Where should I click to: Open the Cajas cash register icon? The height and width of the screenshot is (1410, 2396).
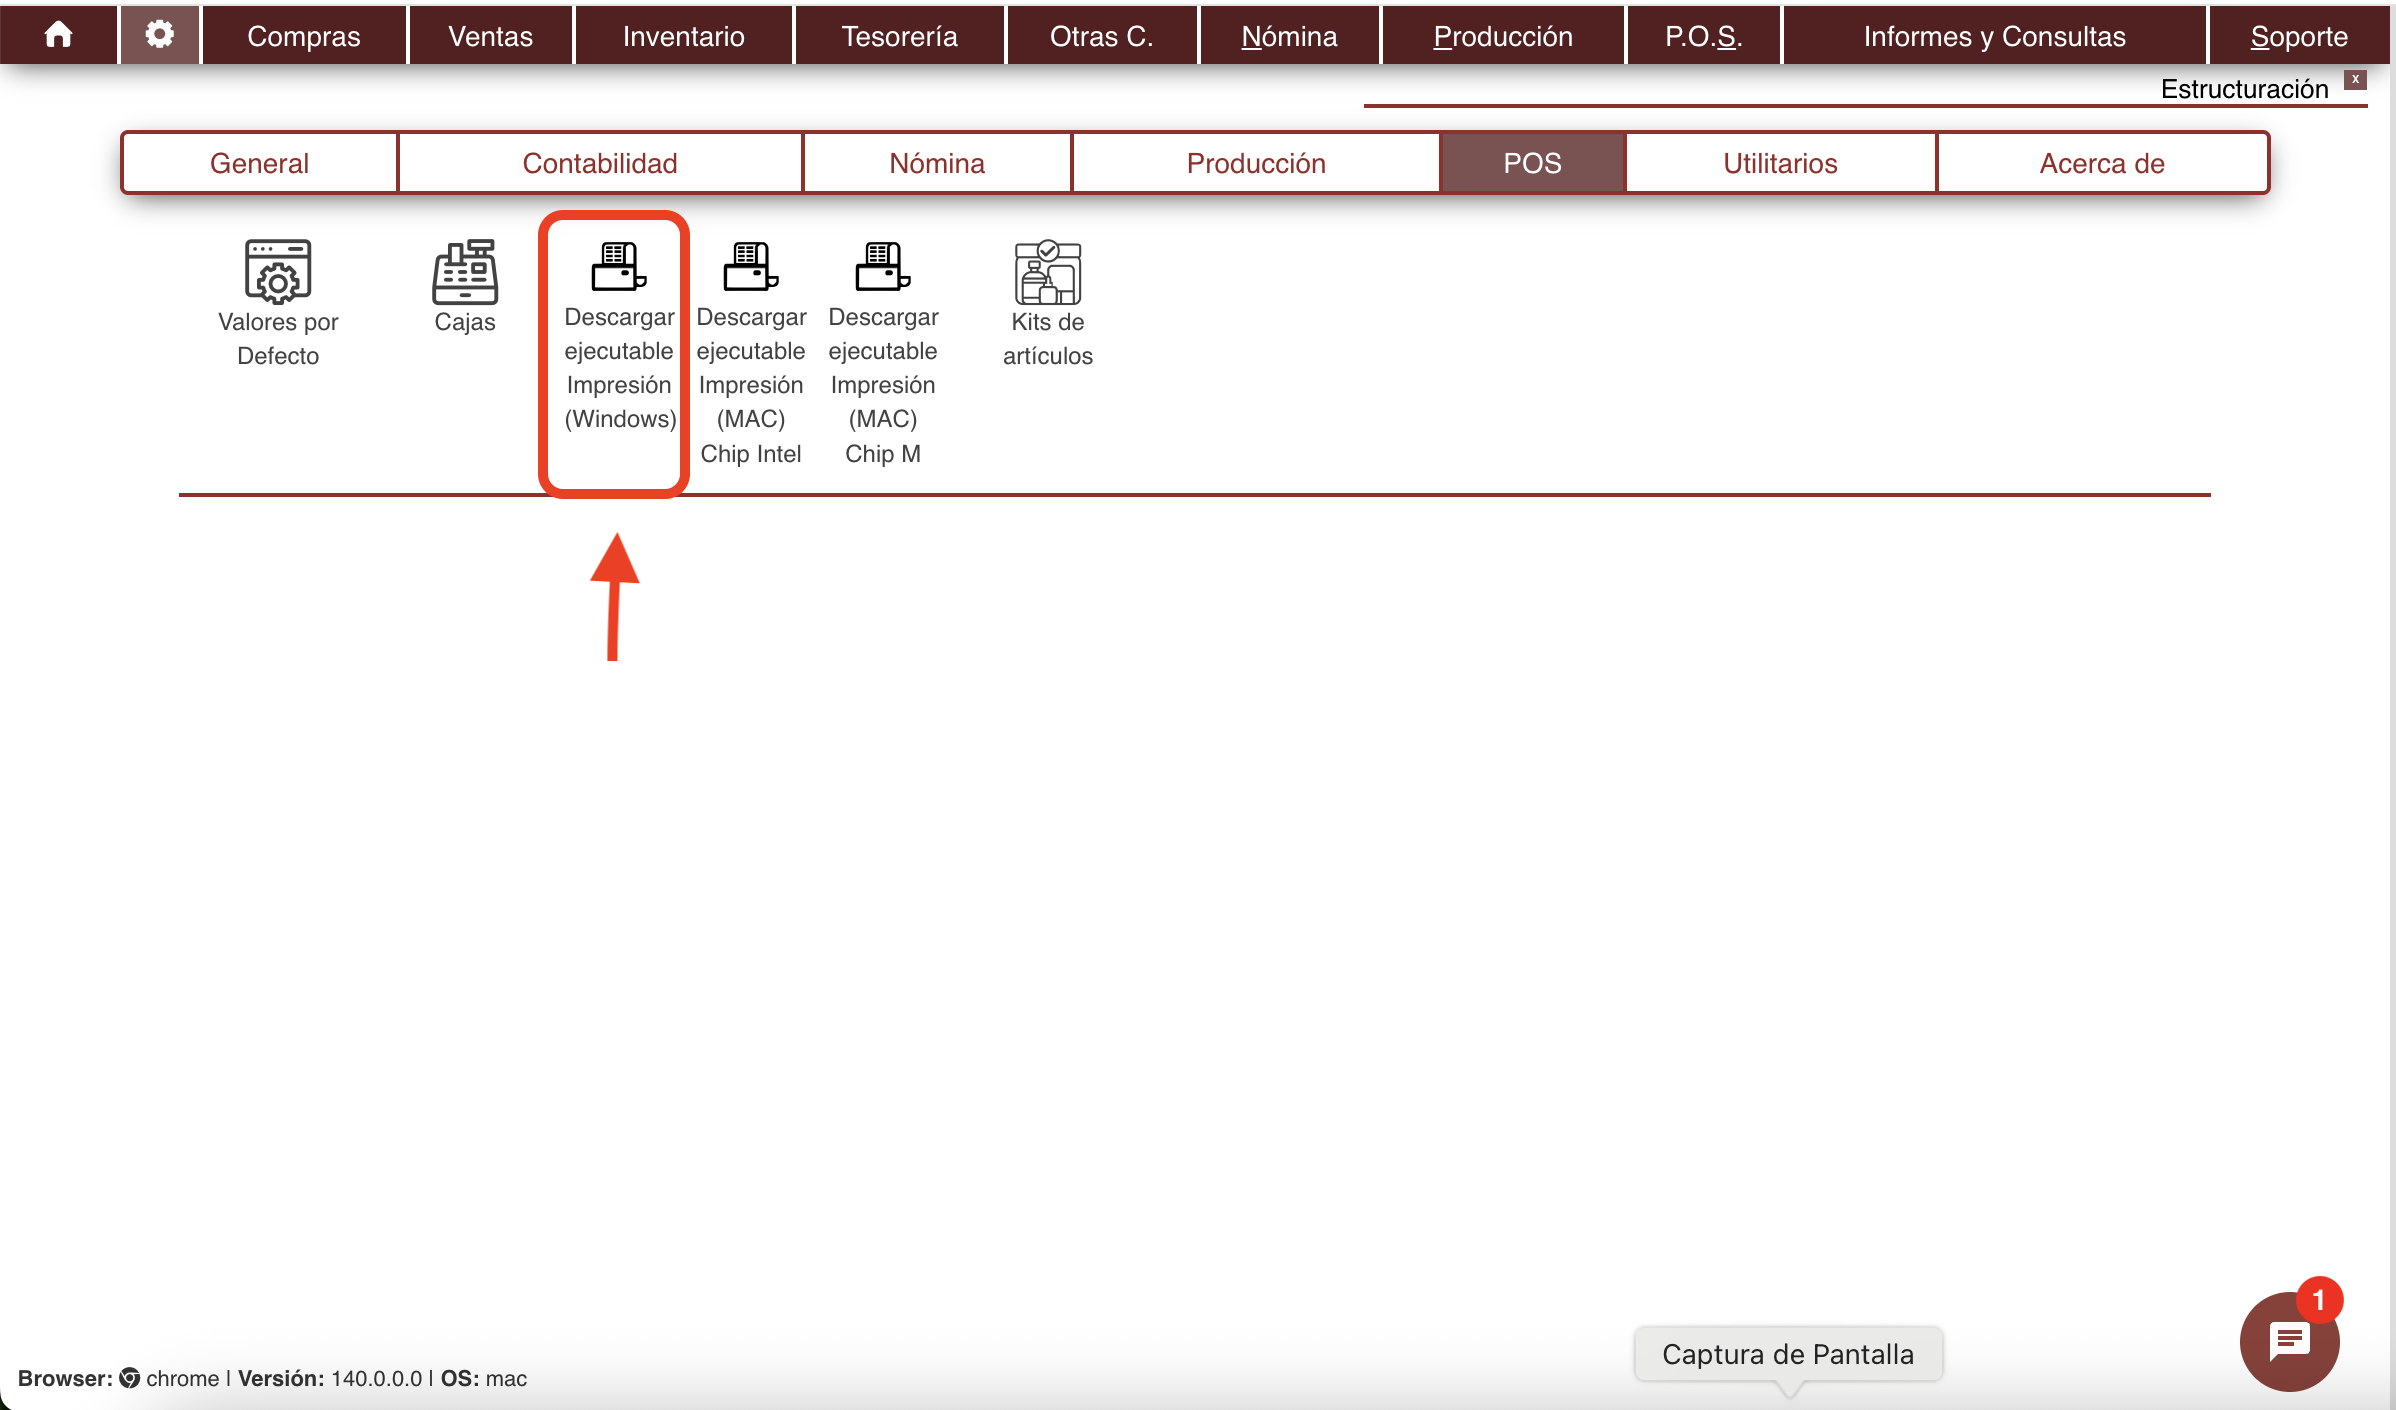[x=465, y=272]
